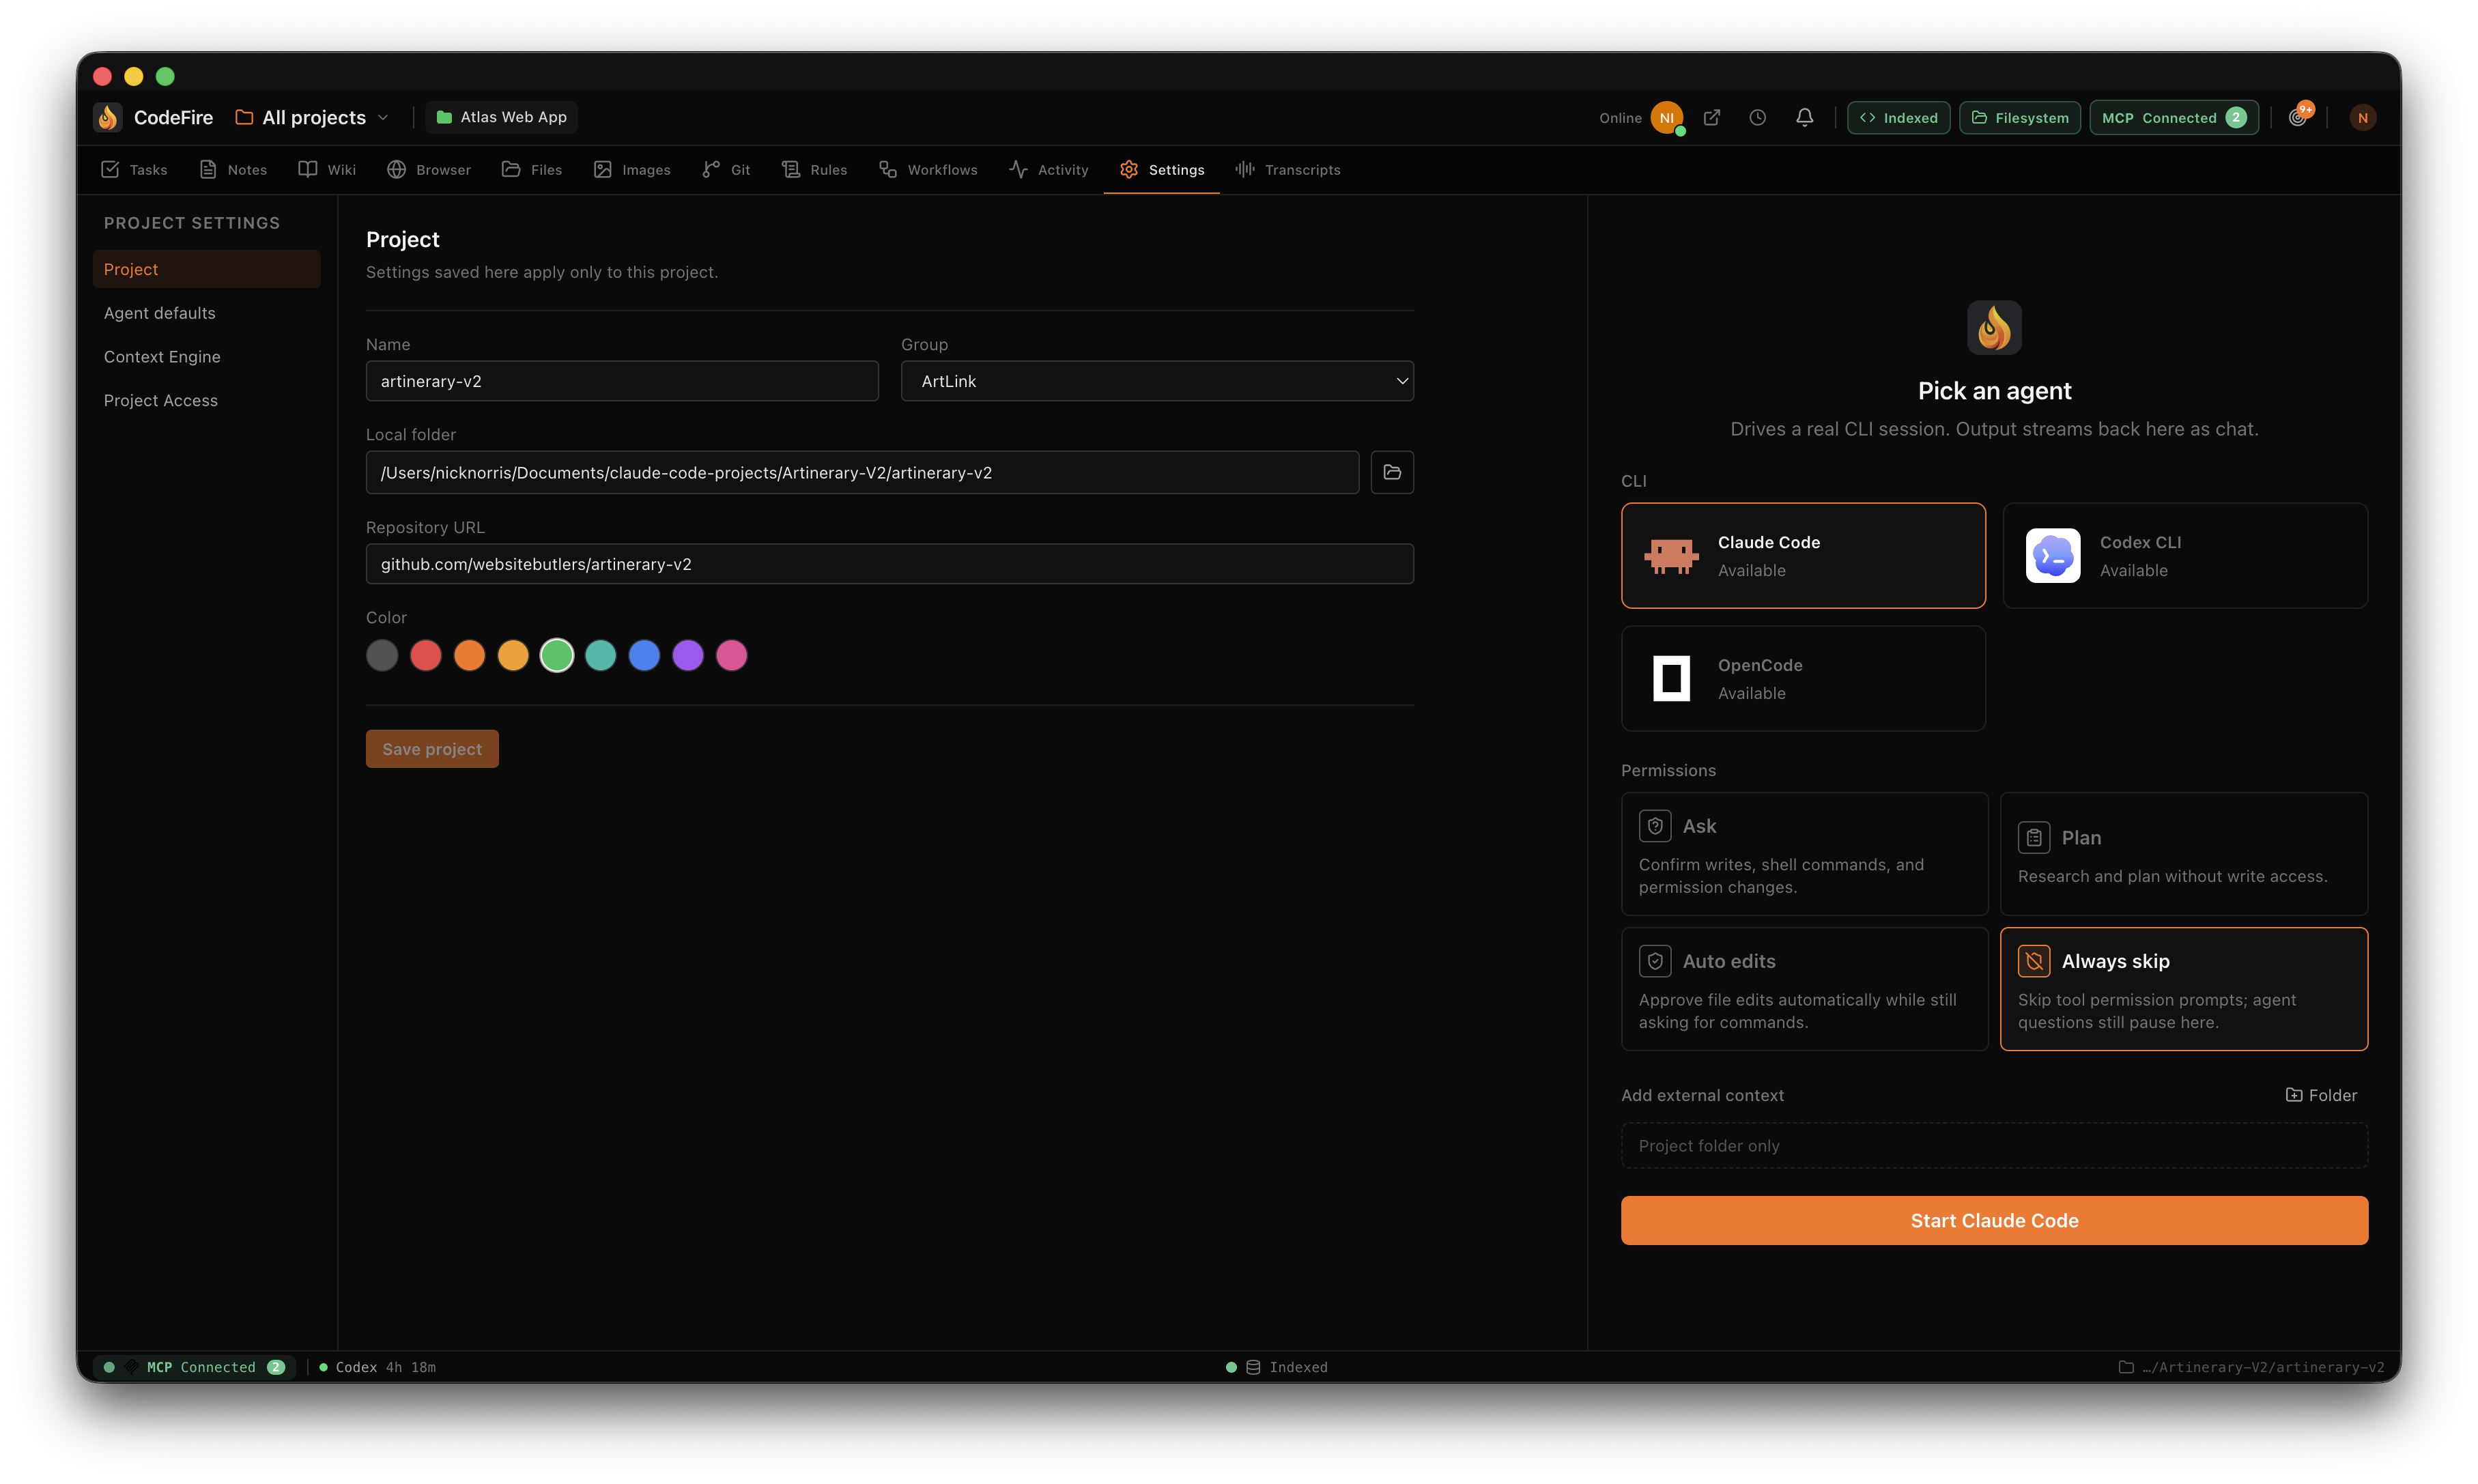Click the status bar database Indexed icon

1253,1367
